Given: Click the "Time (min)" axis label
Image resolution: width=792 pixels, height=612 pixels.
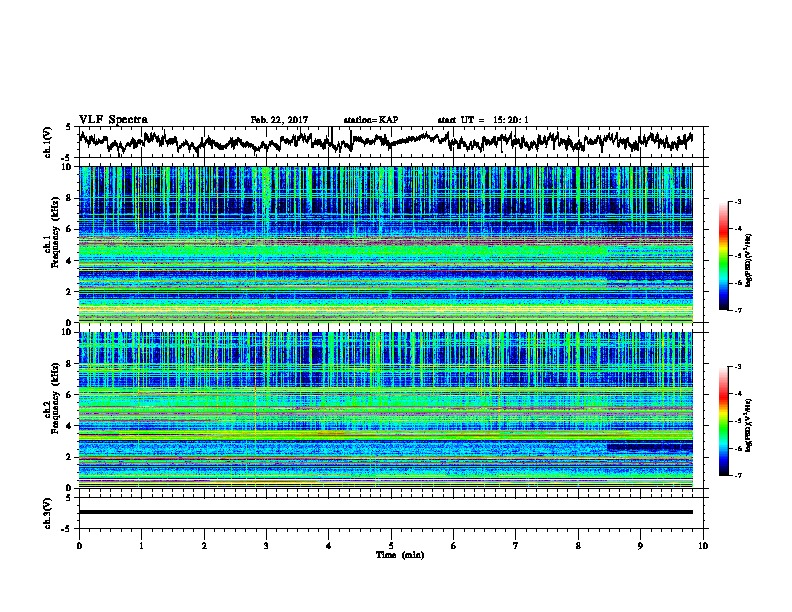Looking at the screenshot, I should (x=400, y=555).
